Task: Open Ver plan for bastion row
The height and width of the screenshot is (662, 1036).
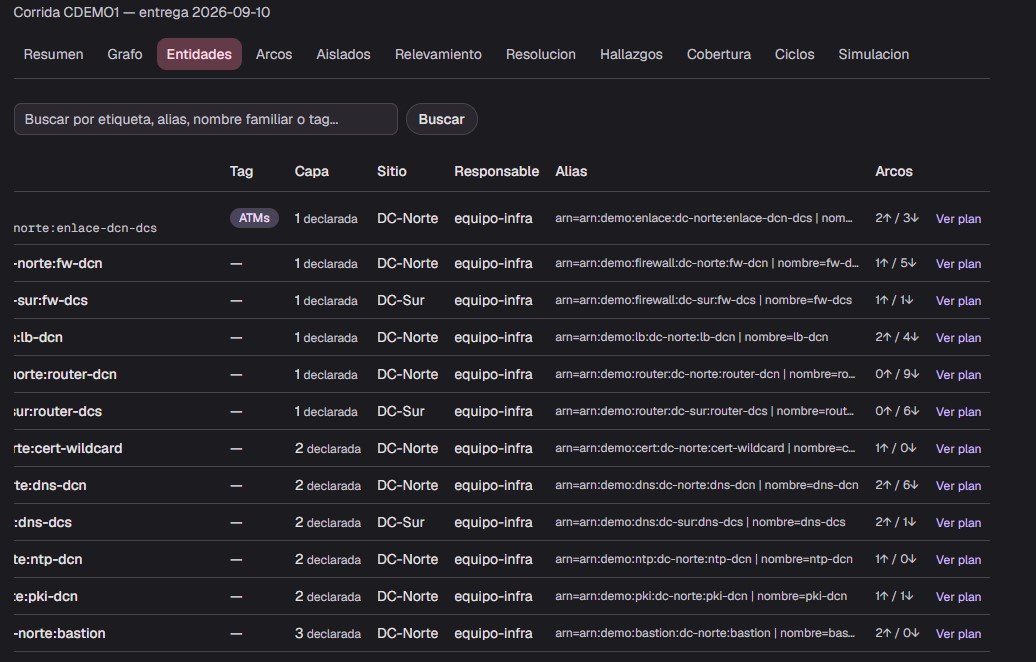Action: 958,634
